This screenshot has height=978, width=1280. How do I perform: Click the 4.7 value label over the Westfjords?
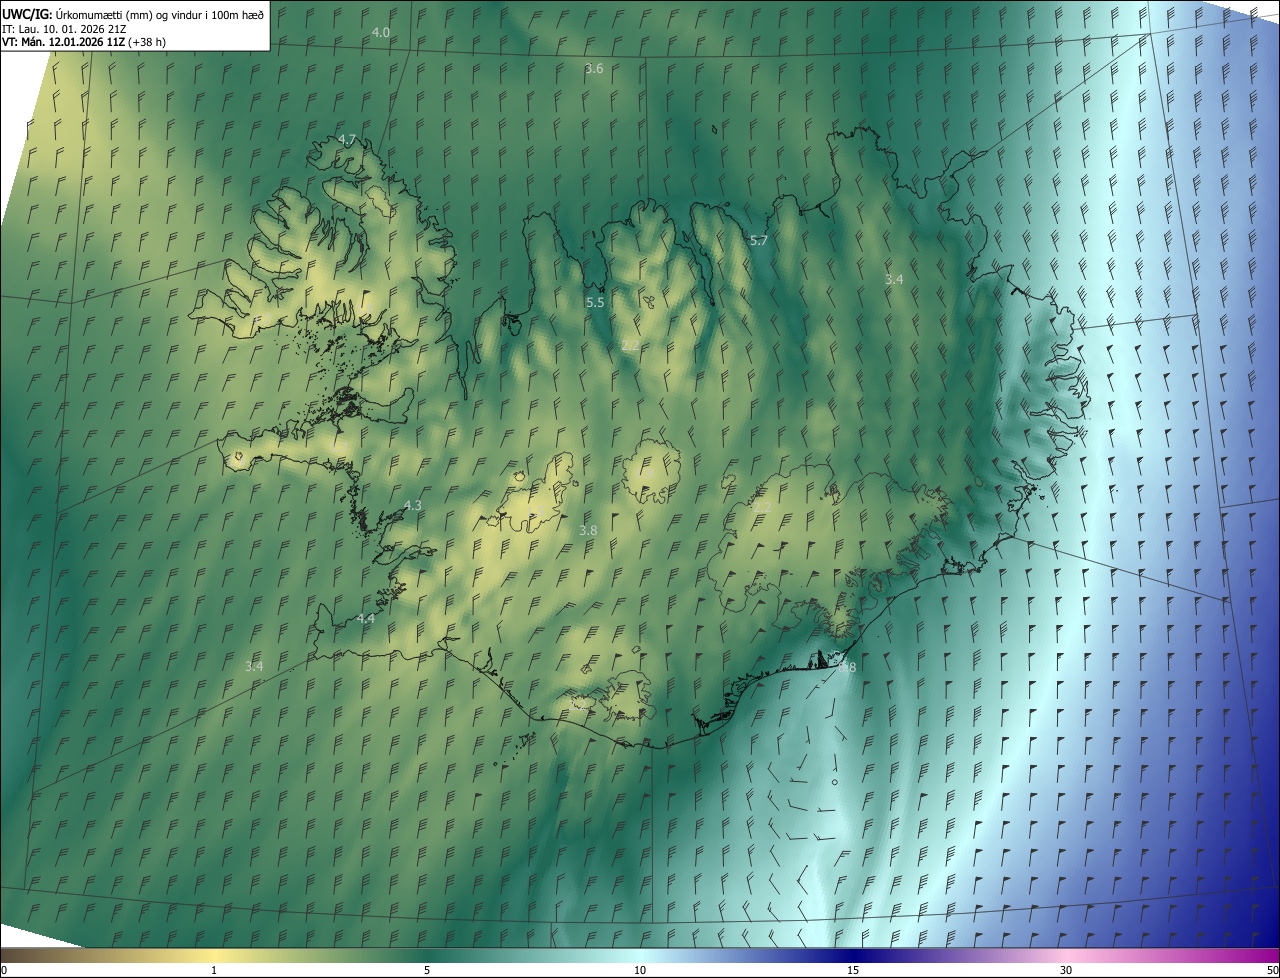click(347, 139)
